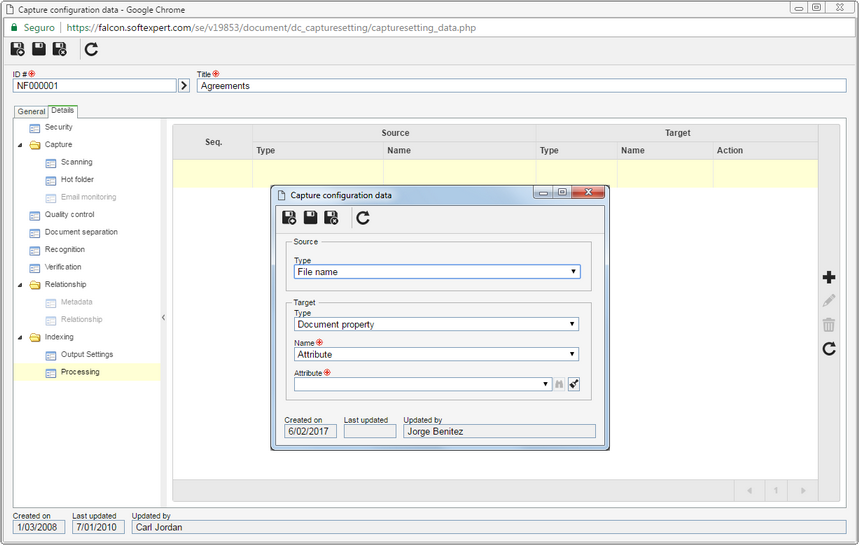Click the Source Name column header

click(460, 150)
